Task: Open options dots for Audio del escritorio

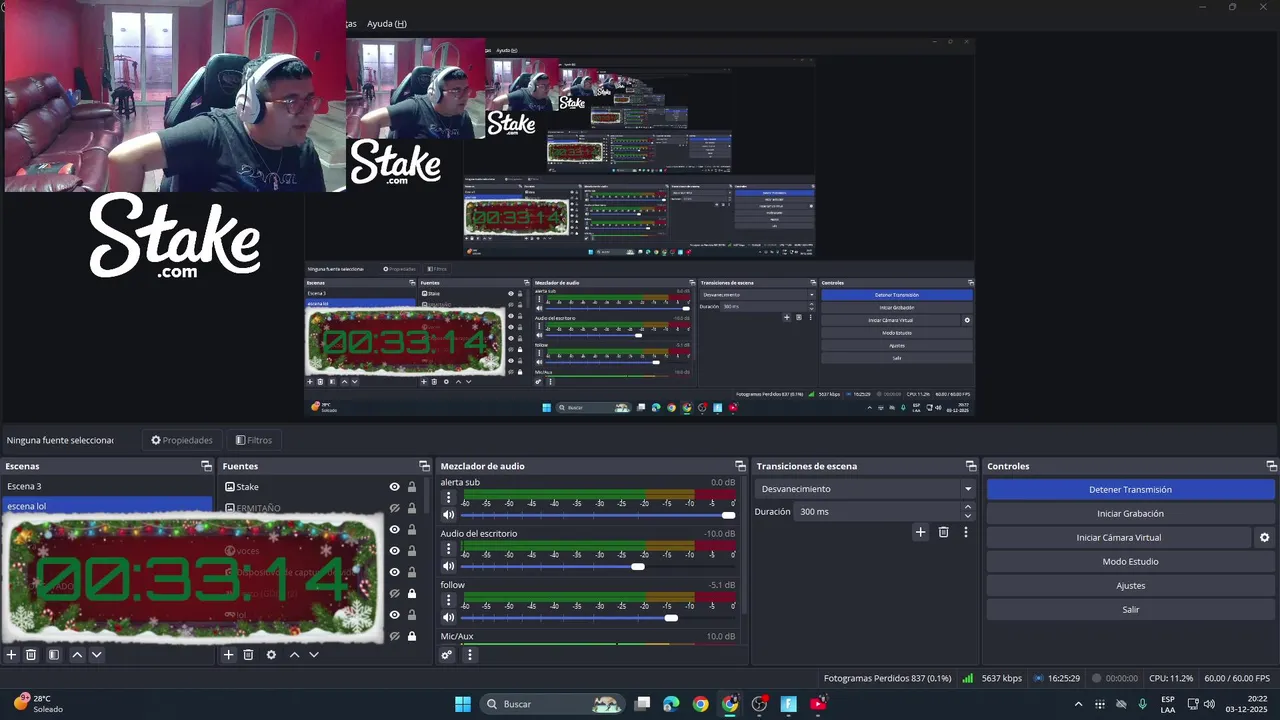Action: pos(448,549)
